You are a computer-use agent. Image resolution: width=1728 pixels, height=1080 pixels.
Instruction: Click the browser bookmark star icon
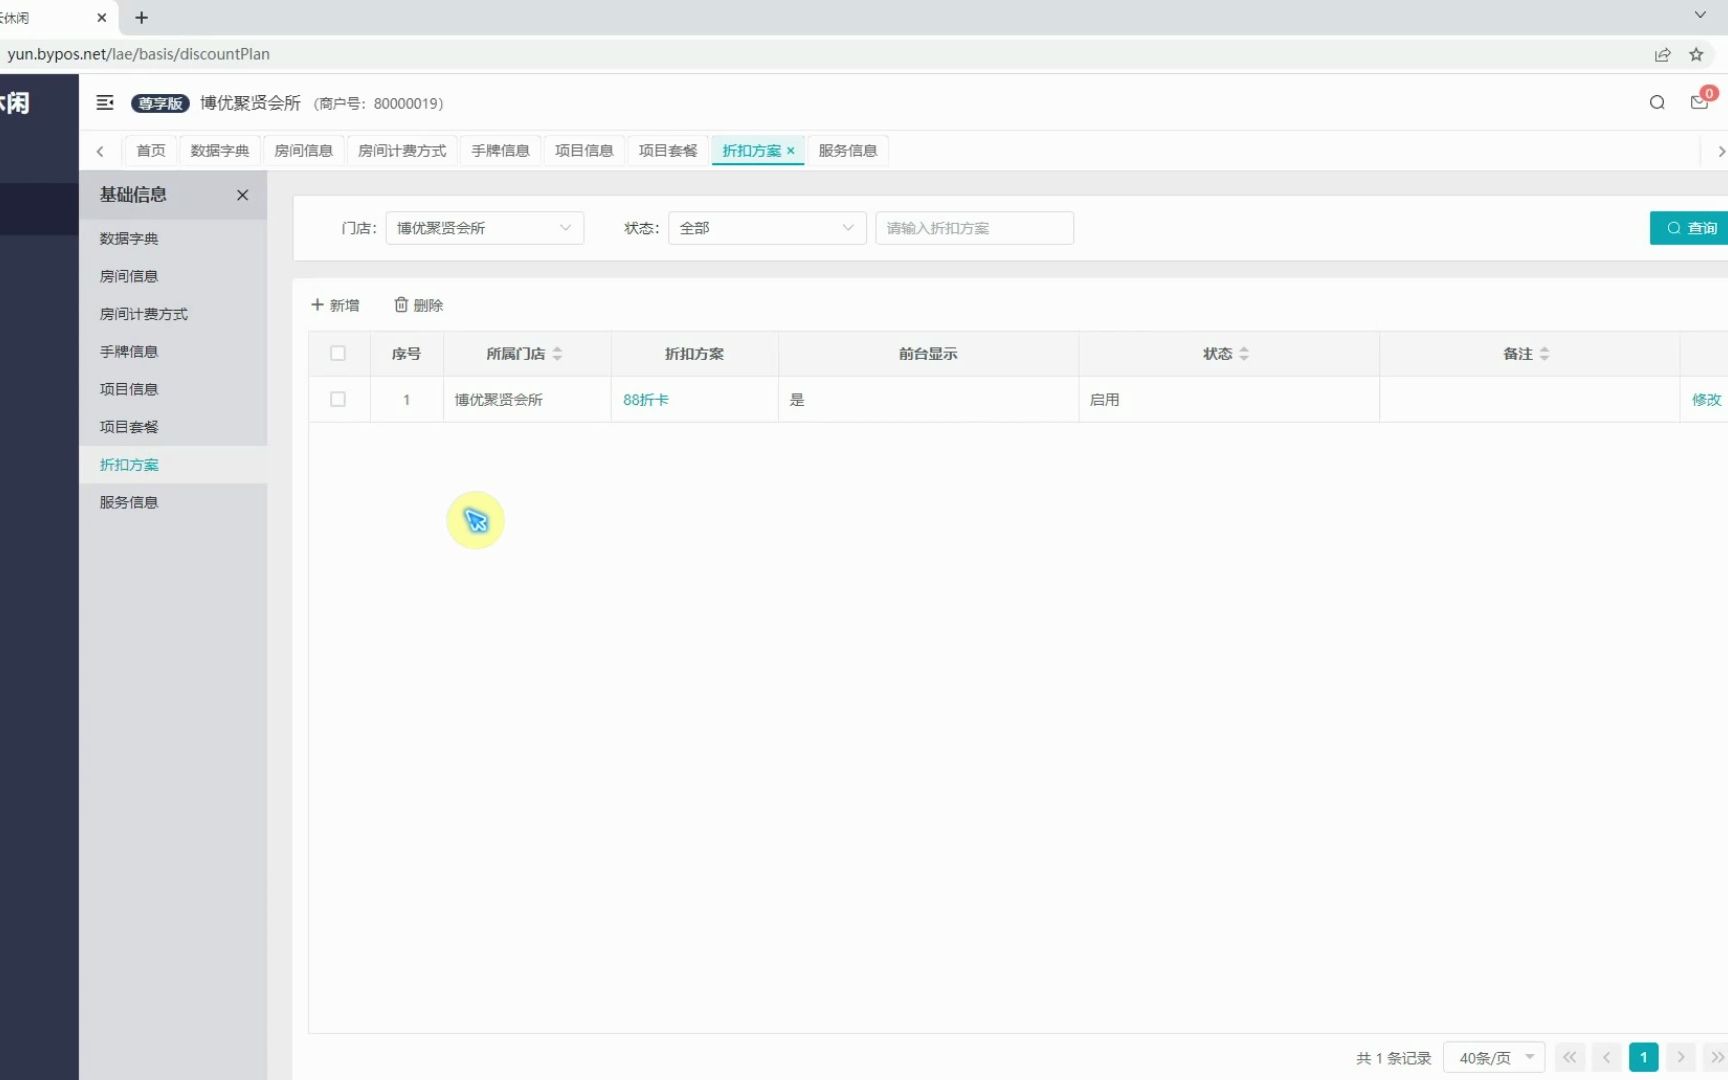click(1696, 54)
